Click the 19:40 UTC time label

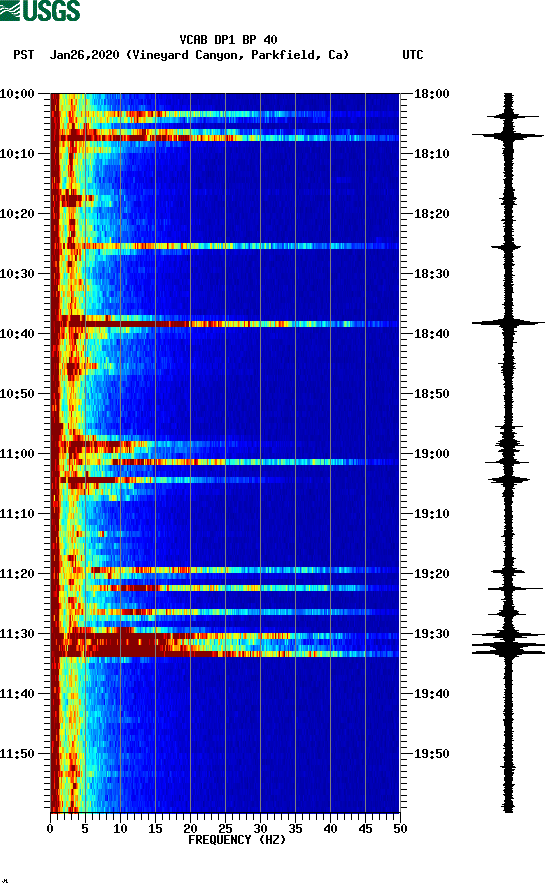(x=431, y=693)
